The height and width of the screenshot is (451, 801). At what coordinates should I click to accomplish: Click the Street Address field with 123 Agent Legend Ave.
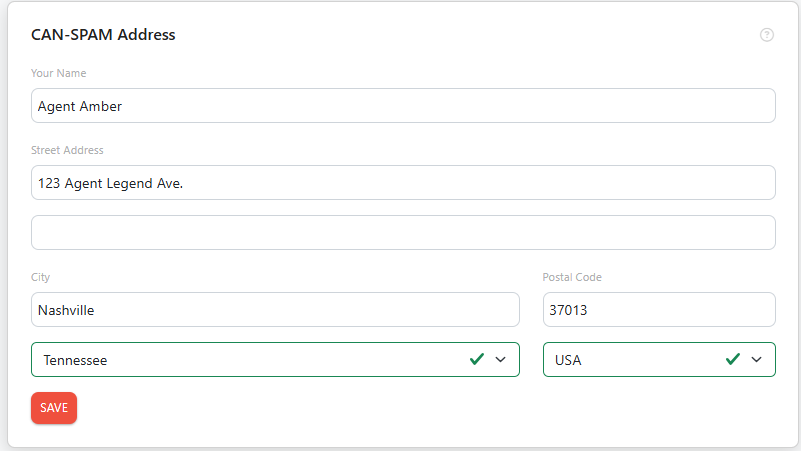point(403,182)
